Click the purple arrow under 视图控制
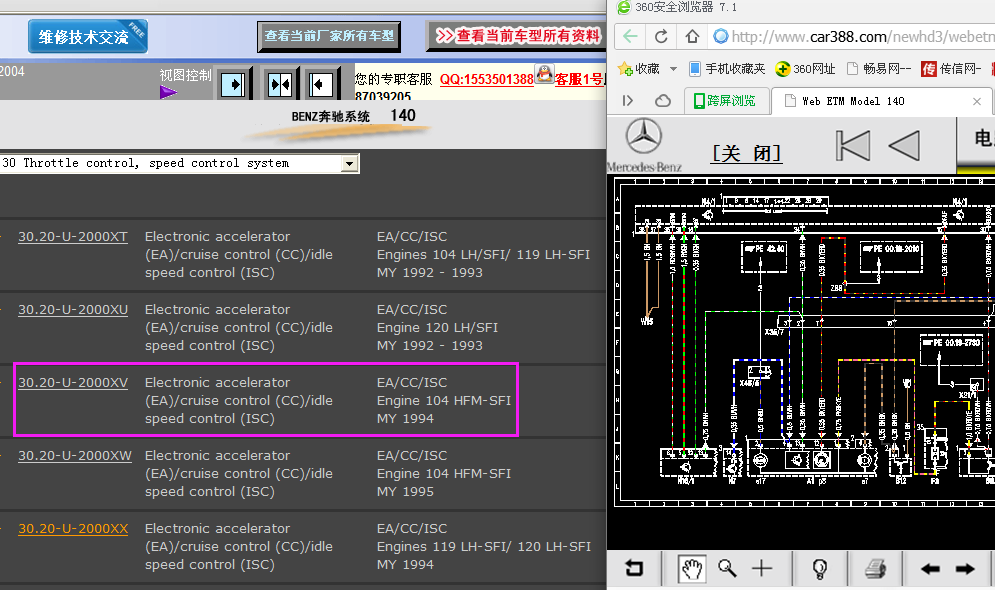 click(x=168, y=93)
